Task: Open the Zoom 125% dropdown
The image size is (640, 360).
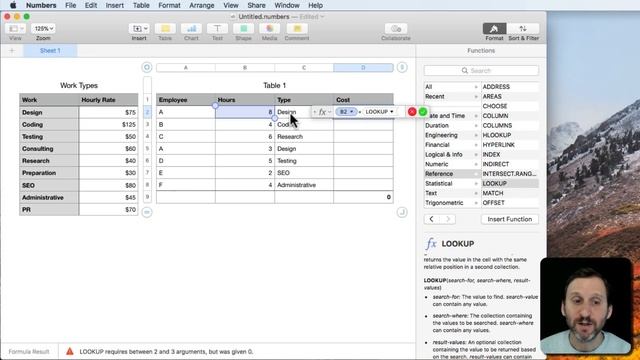Action: [x=43, y=29]
